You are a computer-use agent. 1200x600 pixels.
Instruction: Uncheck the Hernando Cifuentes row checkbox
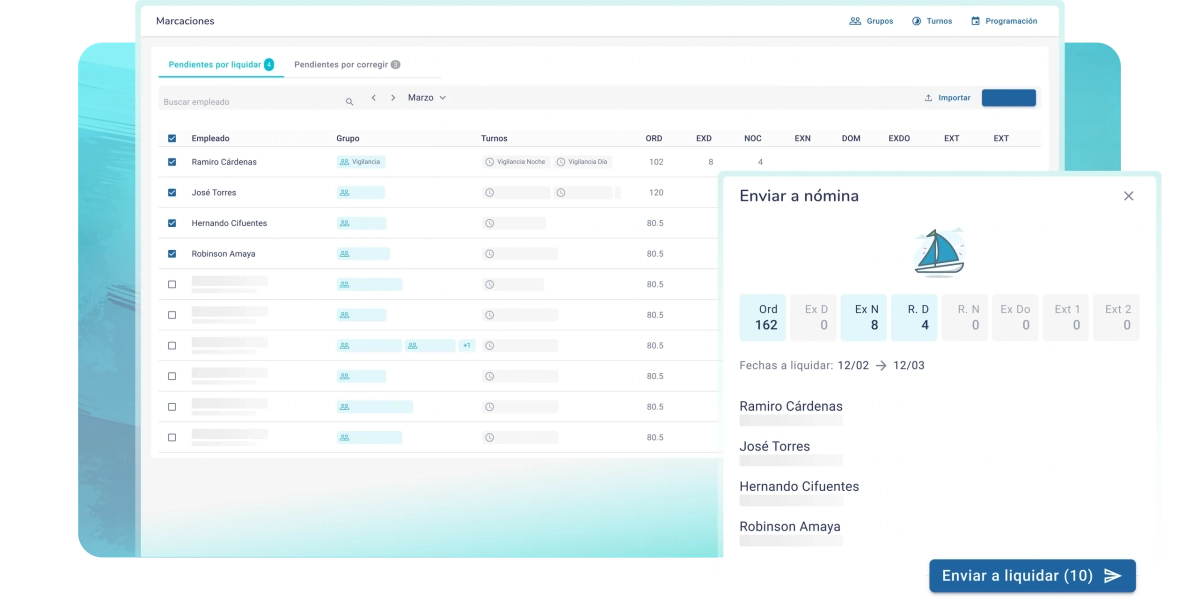(x=172, y=223)
